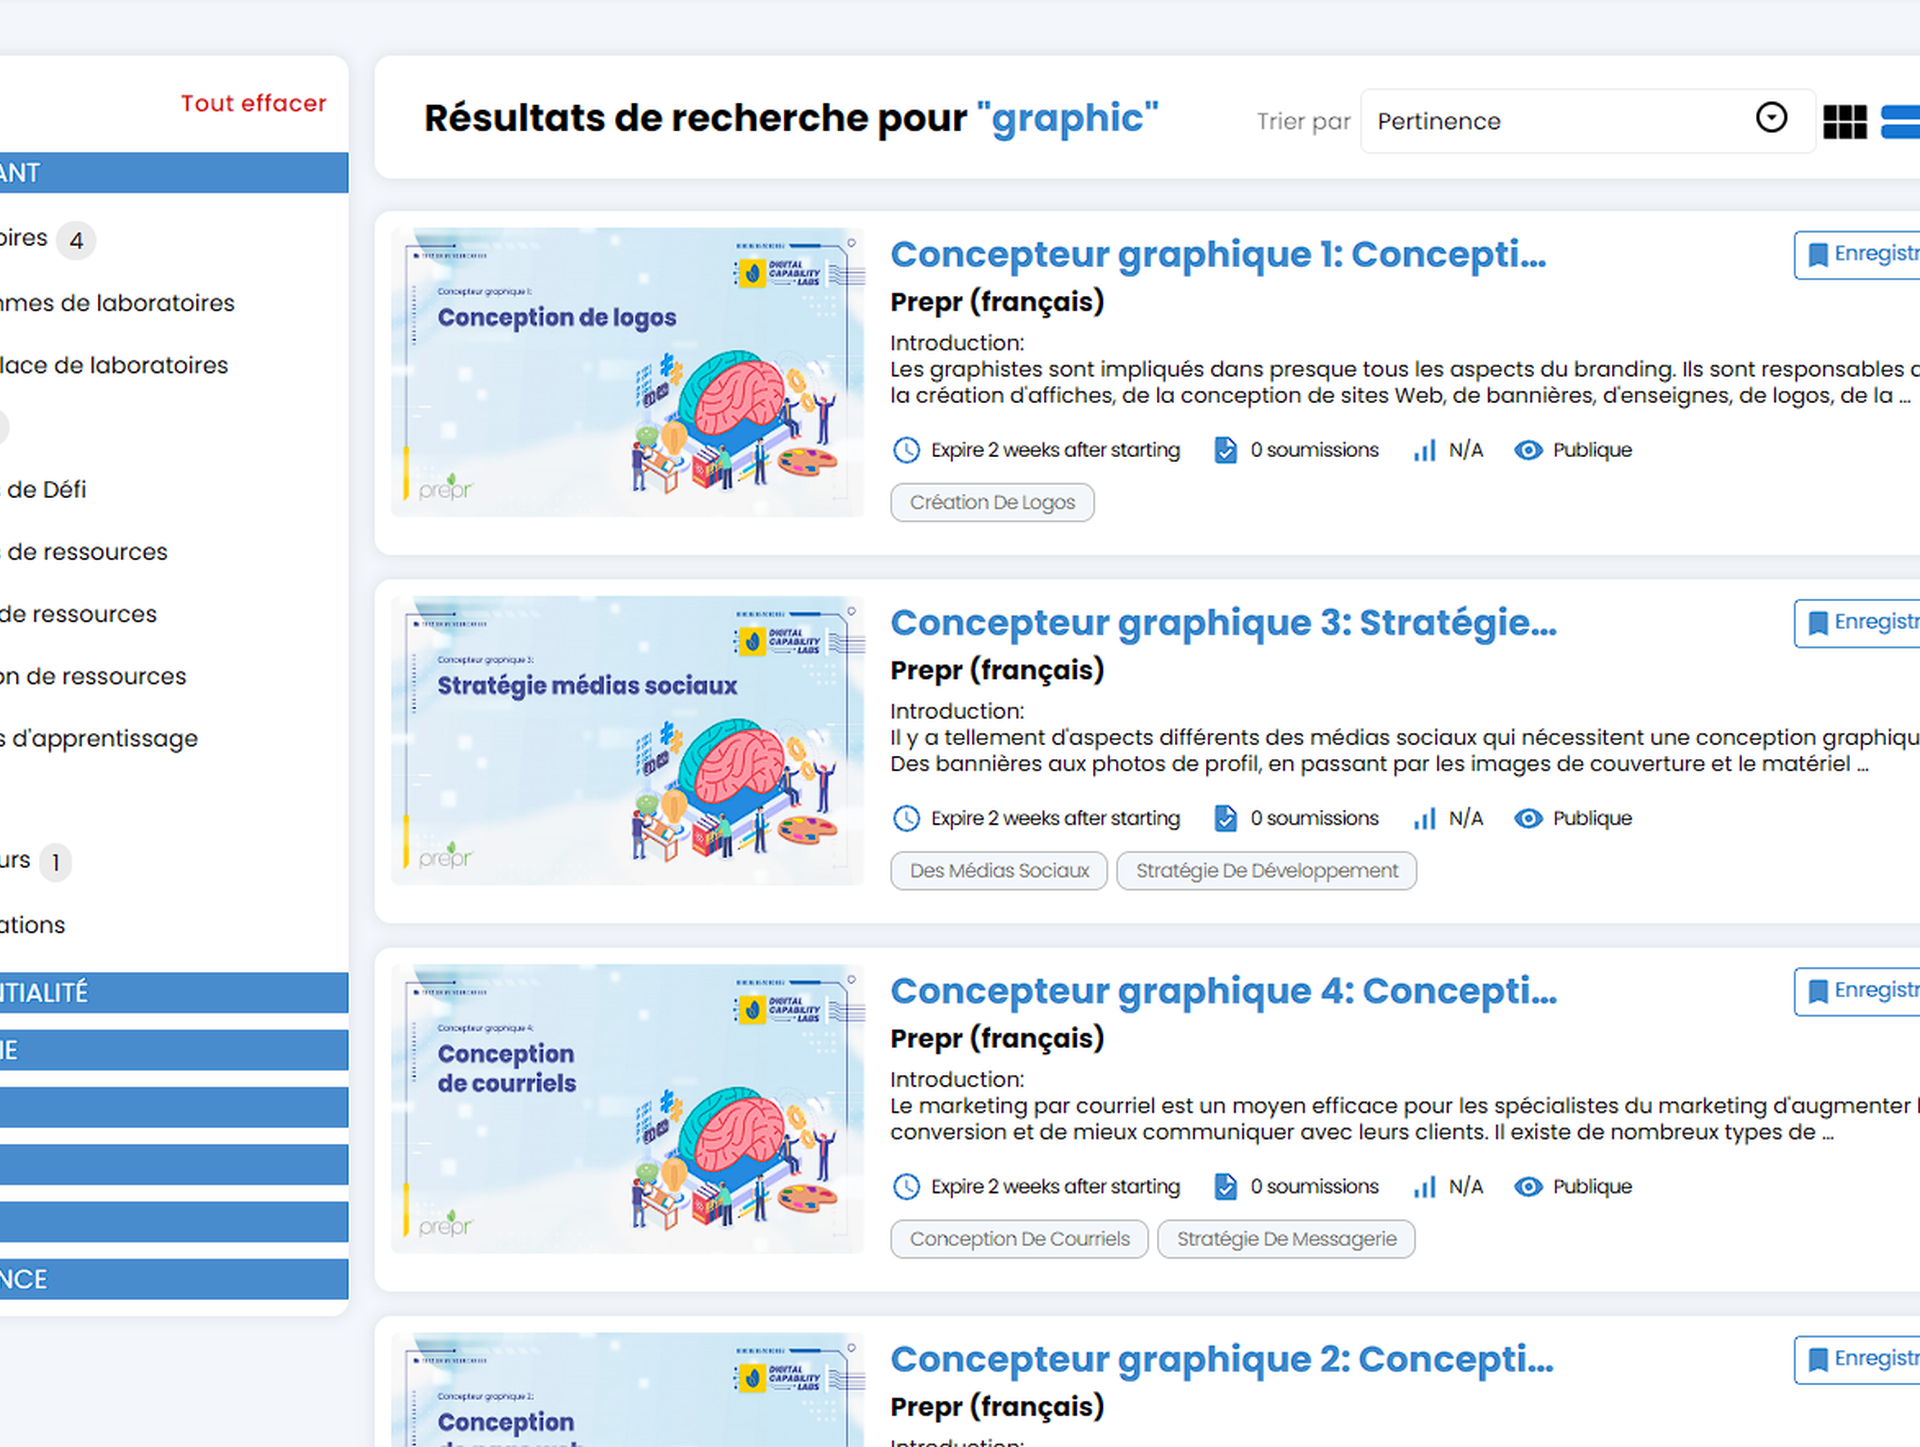Image resolution: width=1920 pixels, height=1447 pixels.
Task: Select the Conception De Courriels tag
Action: click(1019, 1239)
